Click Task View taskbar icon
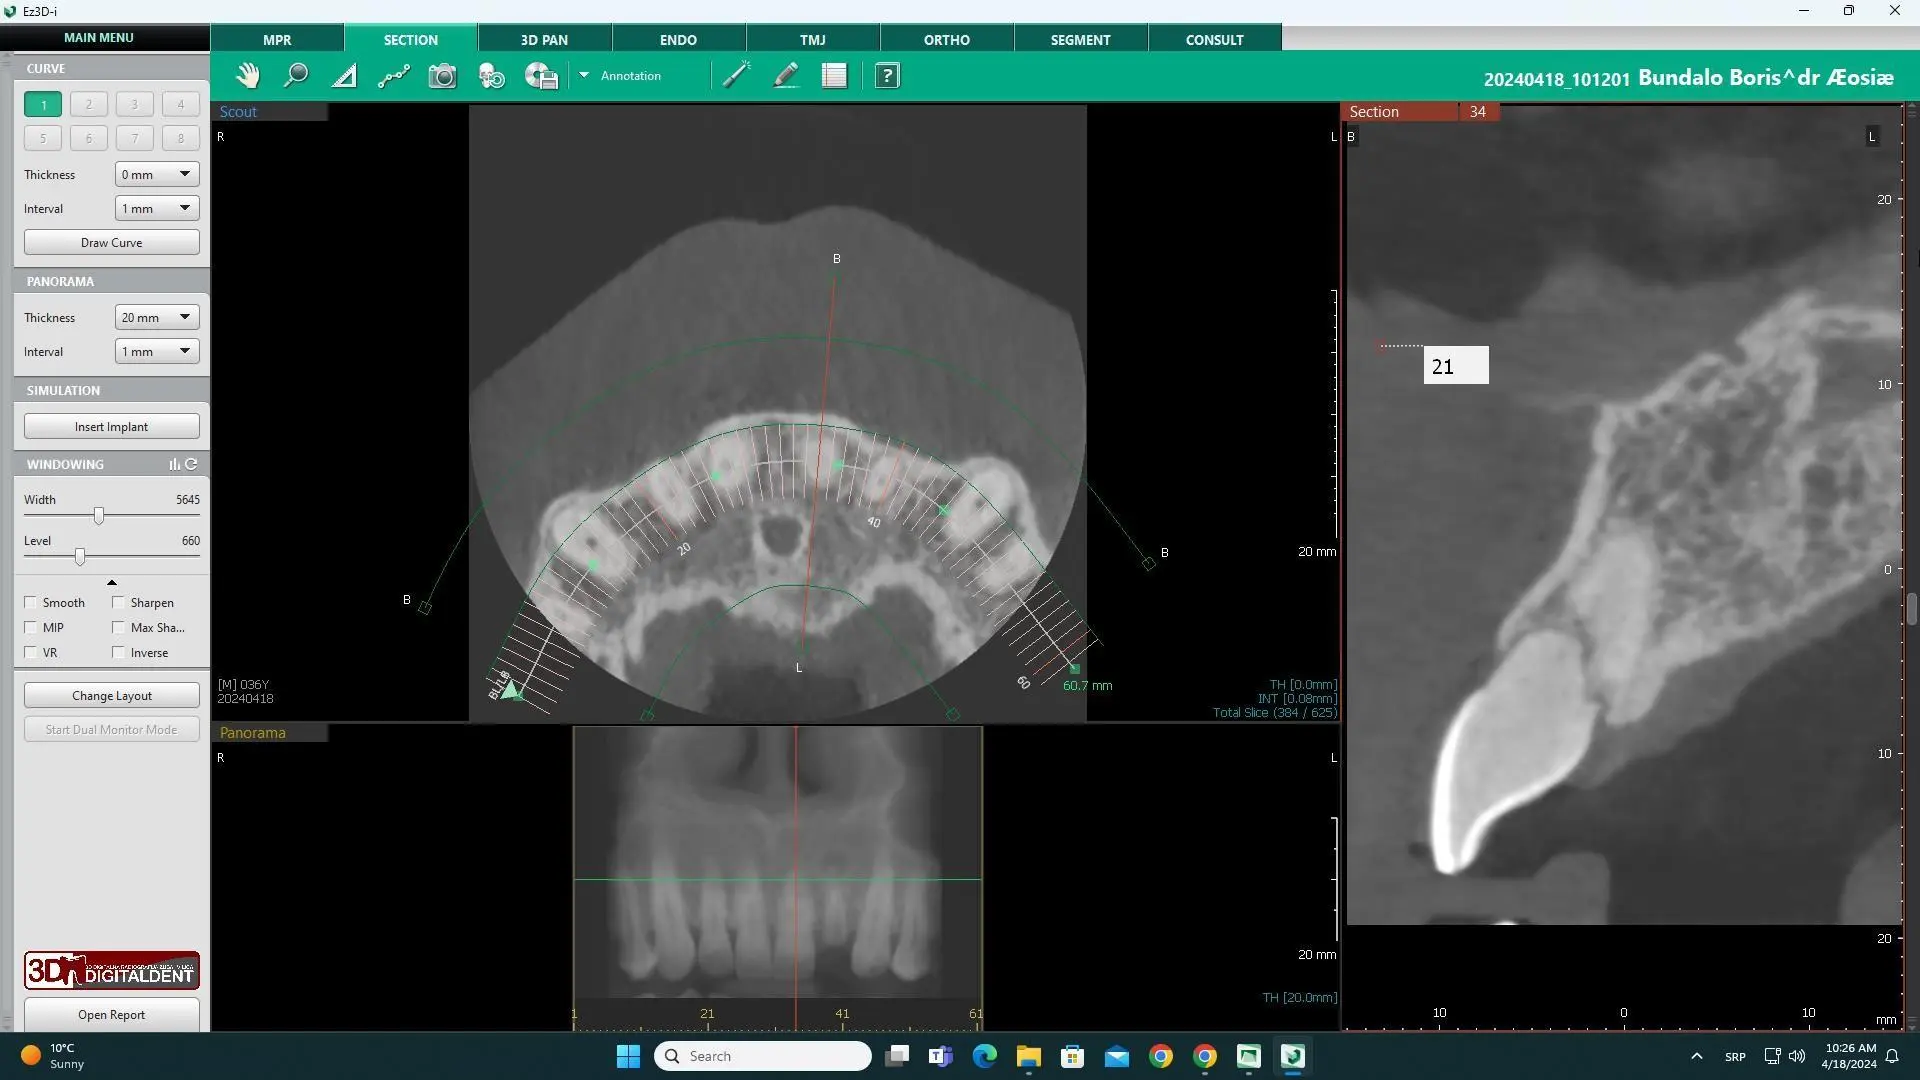This screenshot has height=1080, width=1920. pyautogui.click(x=897, y=1056)
